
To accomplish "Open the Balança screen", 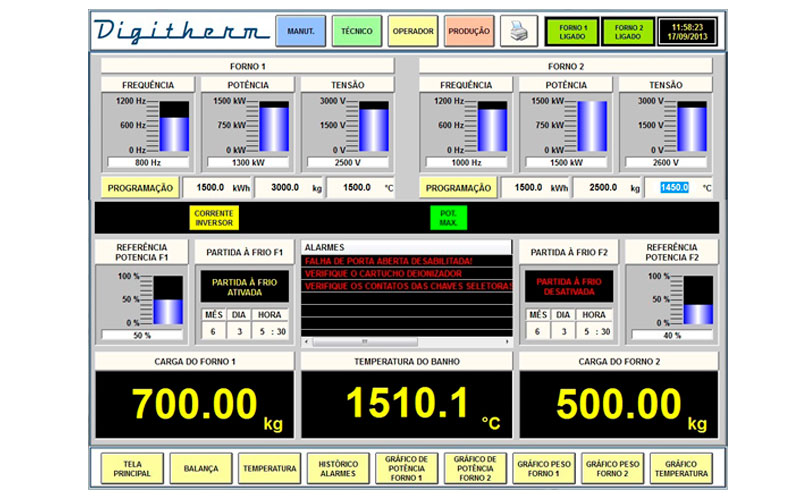I will (200, 468).
